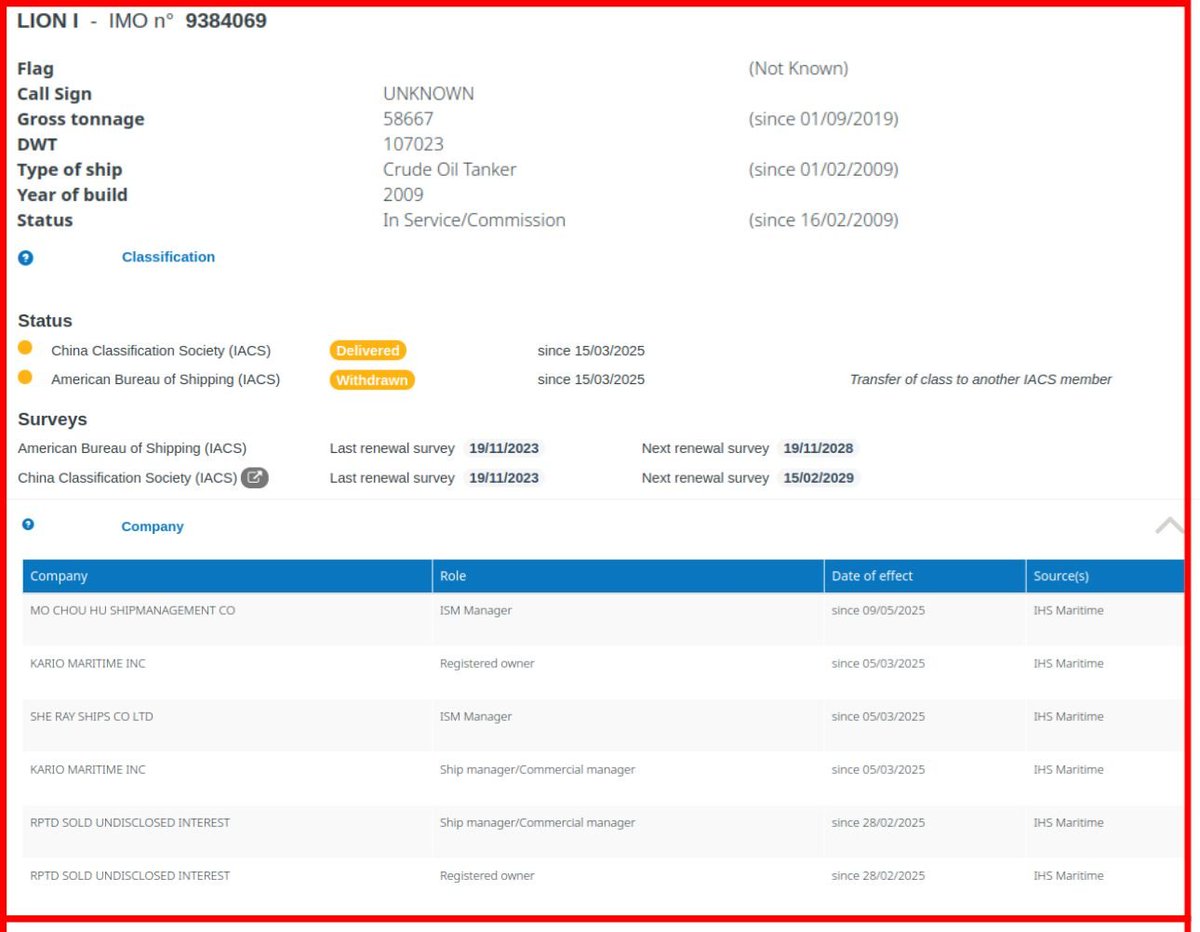Open the Company section heading
This screenshot has width=1200, height=932.
(x=152, y=526)
